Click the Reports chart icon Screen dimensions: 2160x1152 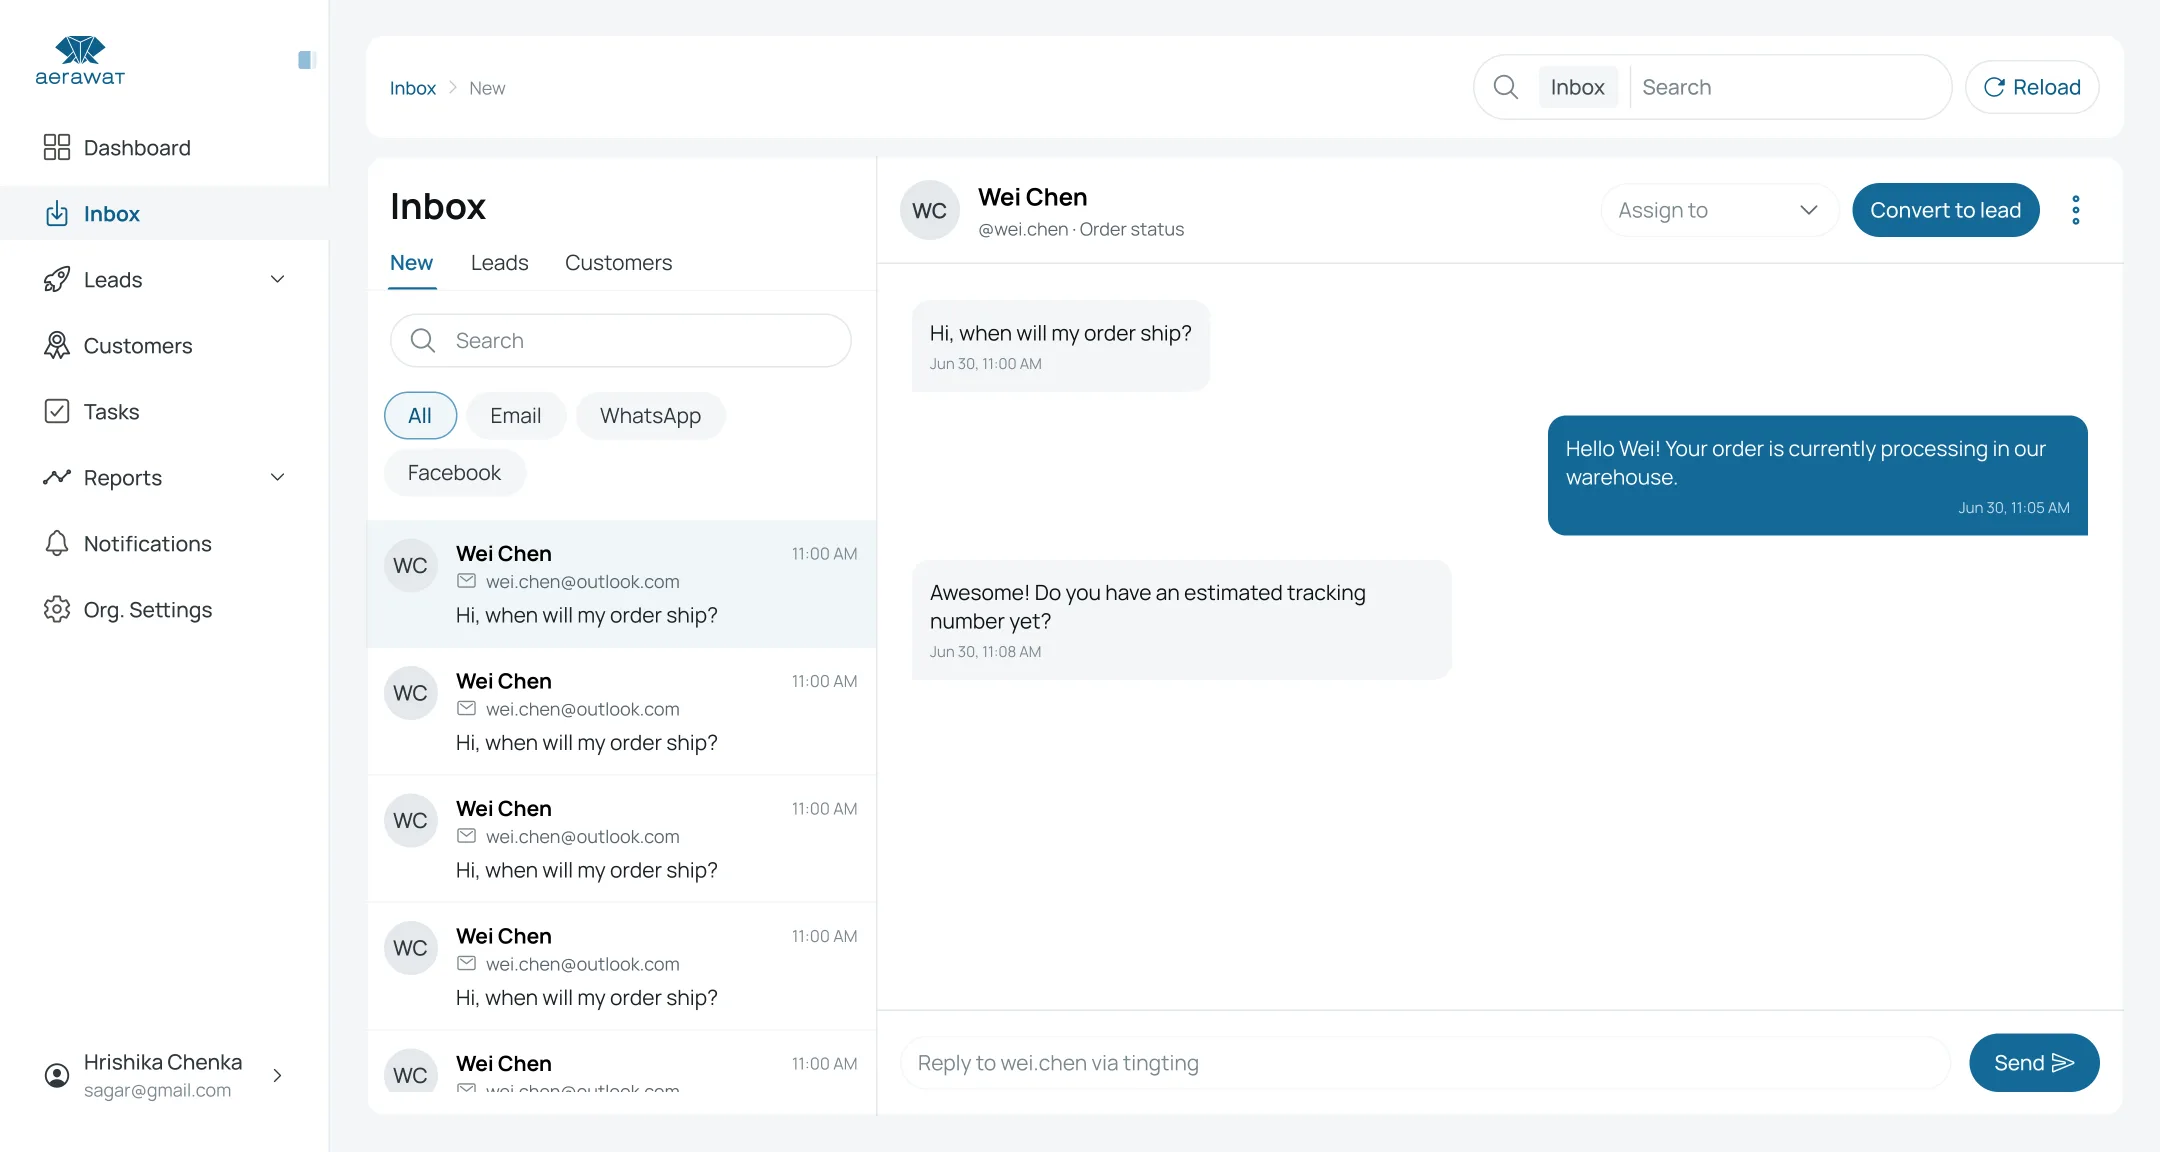click(57, 477)
